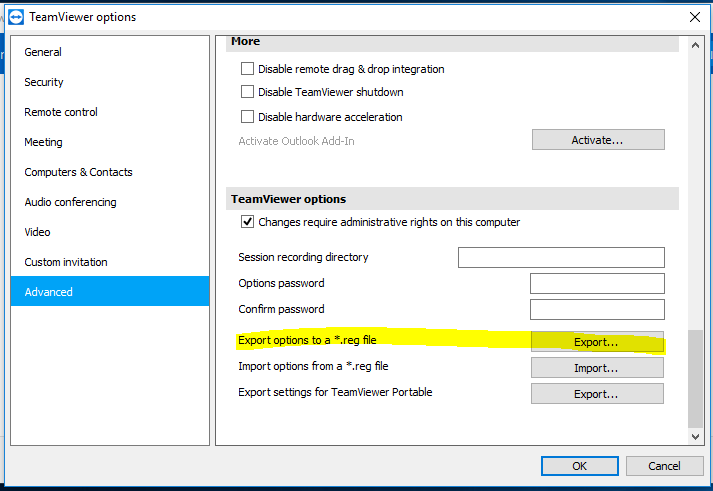Uncheck Changes require administrative rights option

click(248, 222)
